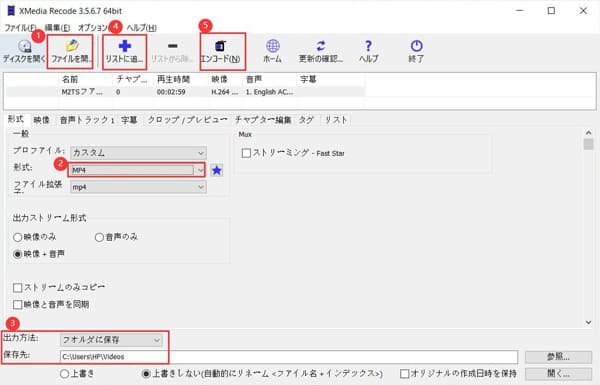
Task: Open the ホーム globe icon
Action: click(x=272, y=46)
